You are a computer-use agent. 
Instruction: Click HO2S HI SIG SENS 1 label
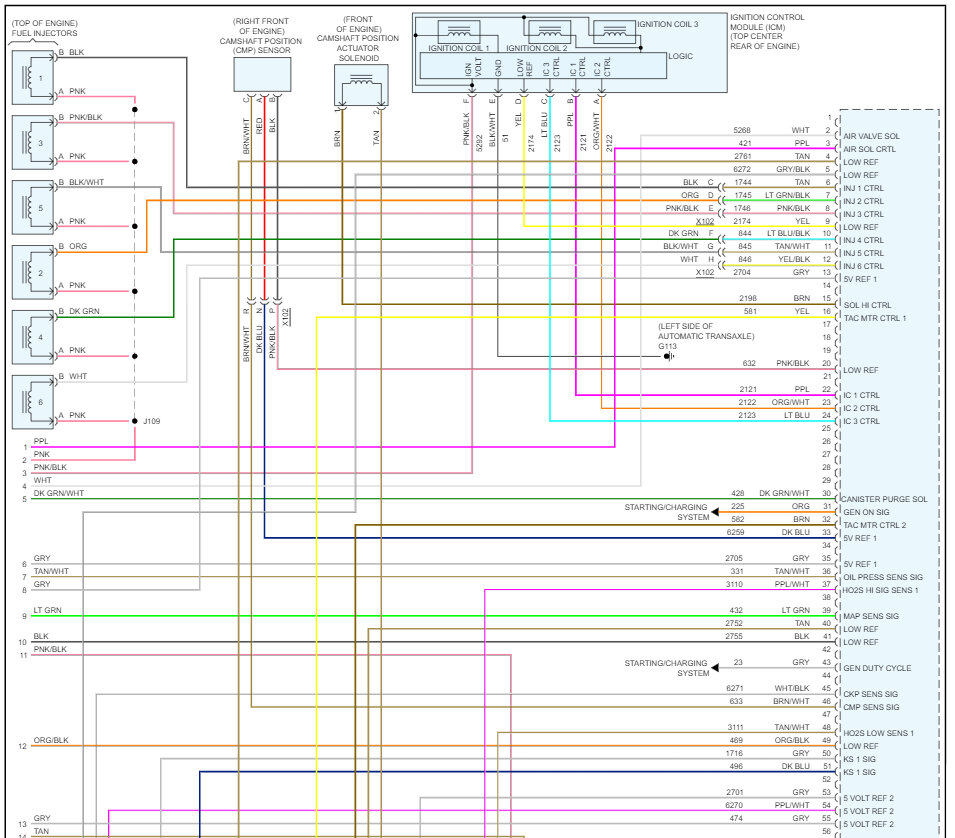(x=880, y=590)
